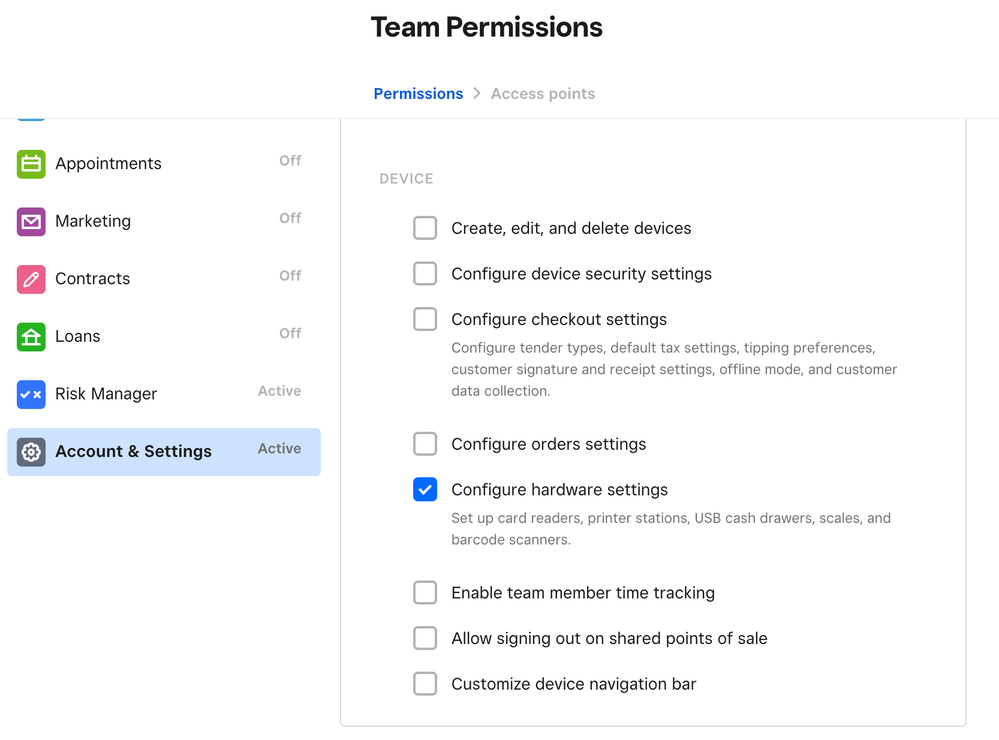Image resolution: width=999 pixels, height=740 pixels.
Task: Enable Create, edit, and delete devices
Action: (425, 228)
